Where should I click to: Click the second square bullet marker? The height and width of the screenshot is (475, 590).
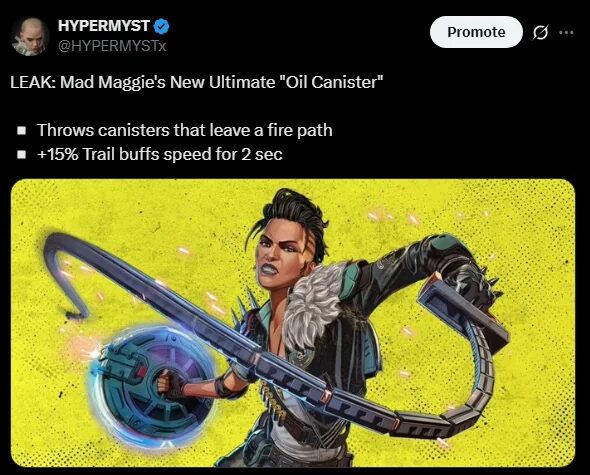[22, 154]
